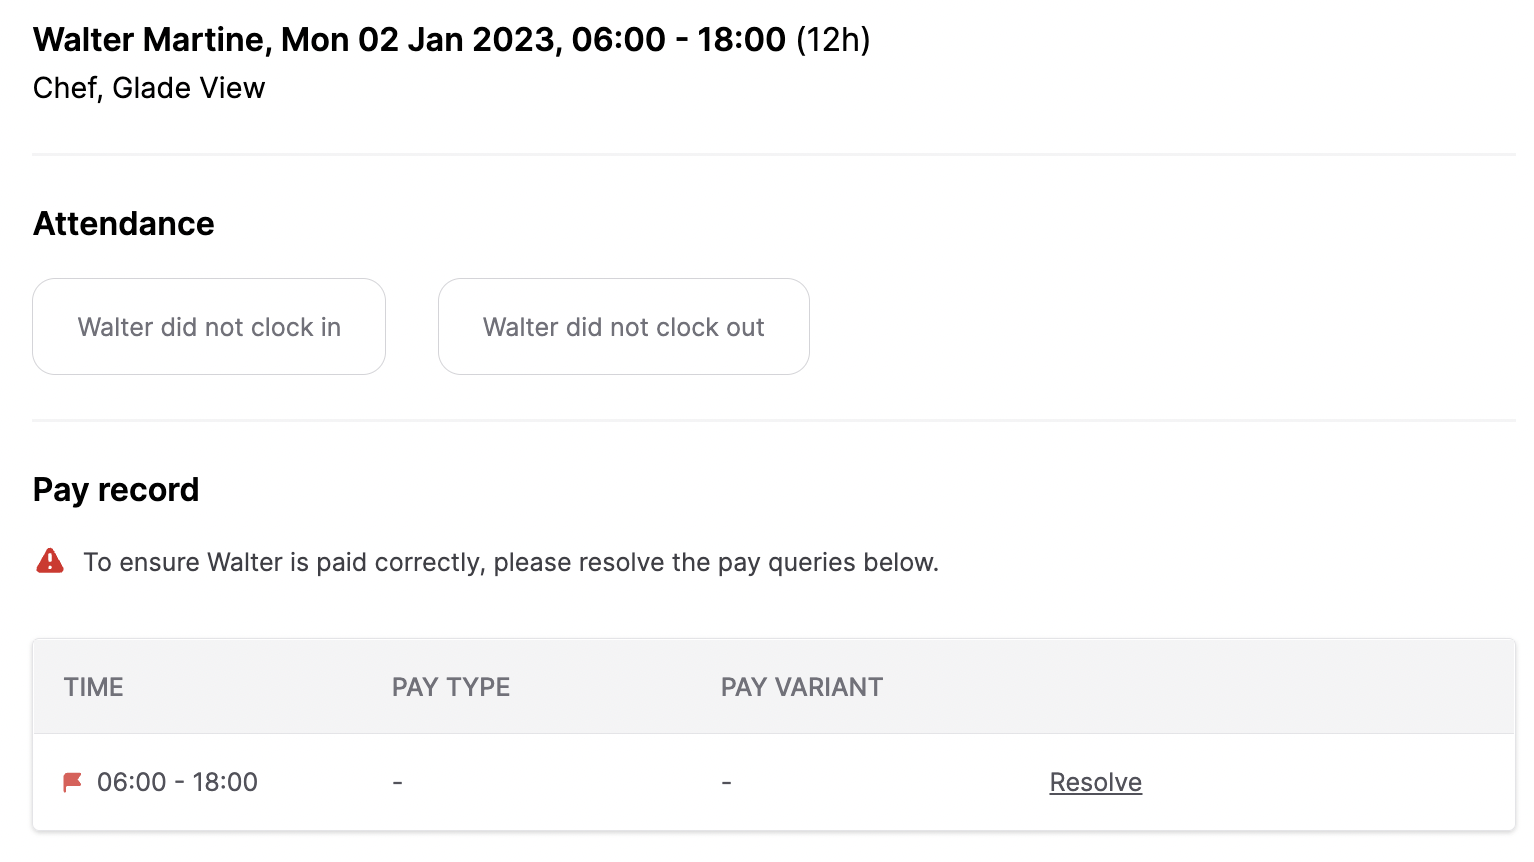Click the shift time 06:00 - 18:00 in the table
1534x862 pixels.
pyautogui.click(x=178, y=781)
